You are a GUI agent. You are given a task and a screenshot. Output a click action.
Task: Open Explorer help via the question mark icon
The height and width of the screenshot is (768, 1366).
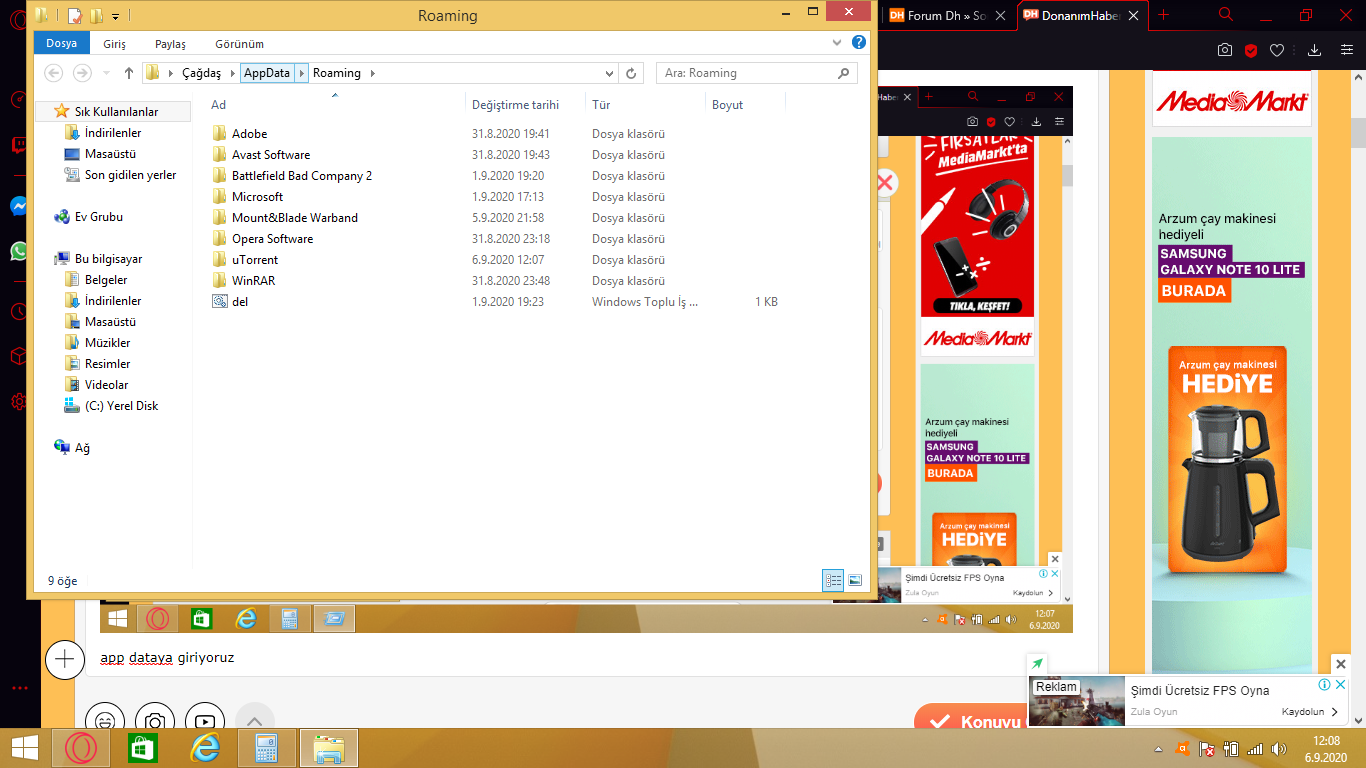pyautogui.click(x=859, y=43)
